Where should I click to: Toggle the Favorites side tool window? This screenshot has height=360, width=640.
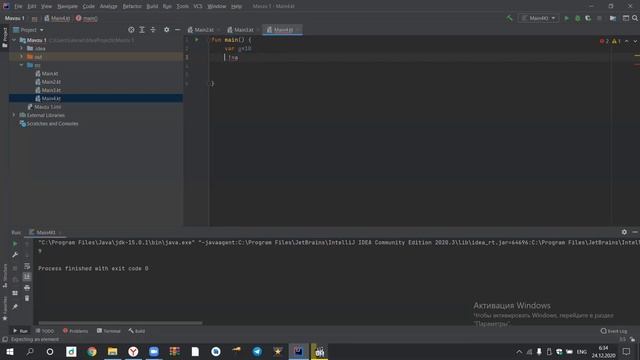[4, 308]
